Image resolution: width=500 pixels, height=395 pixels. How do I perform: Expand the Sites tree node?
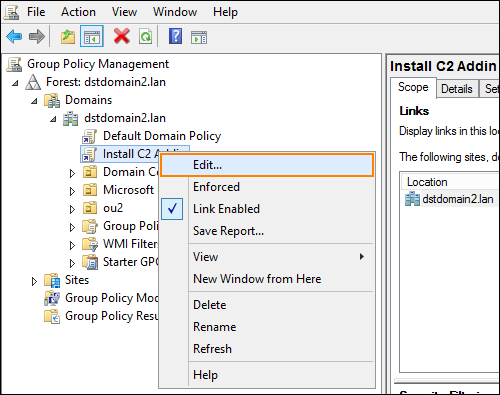(34, 281)
